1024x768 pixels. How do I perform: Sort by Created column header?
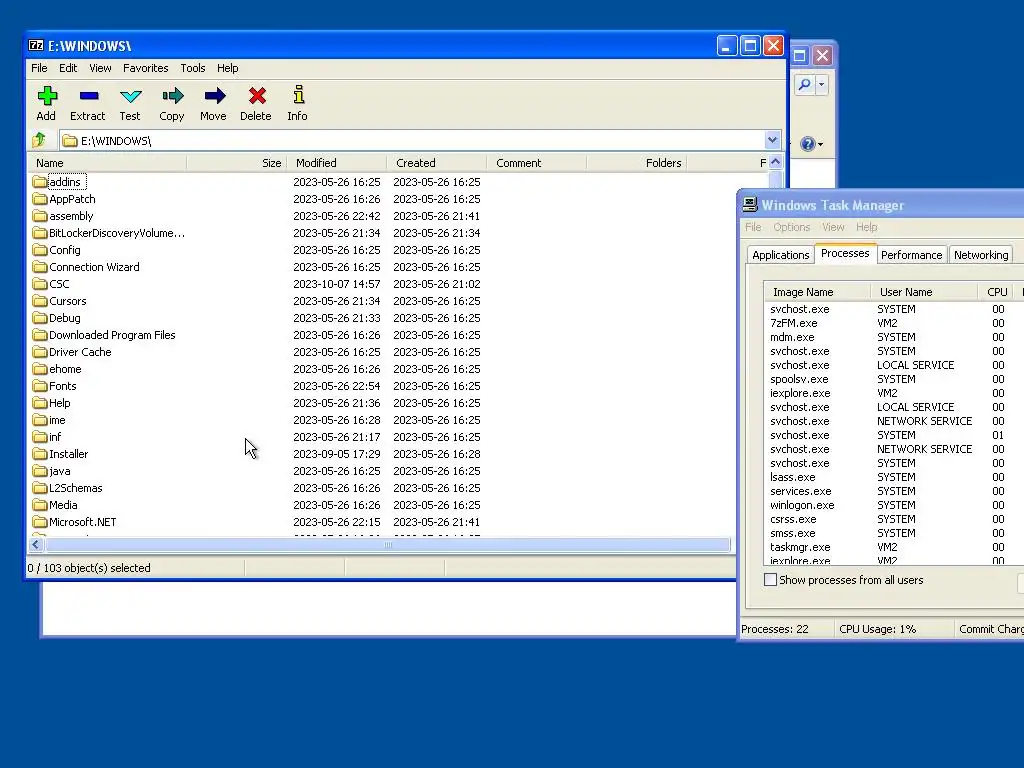pyautogui.click(x=437, y=163)
